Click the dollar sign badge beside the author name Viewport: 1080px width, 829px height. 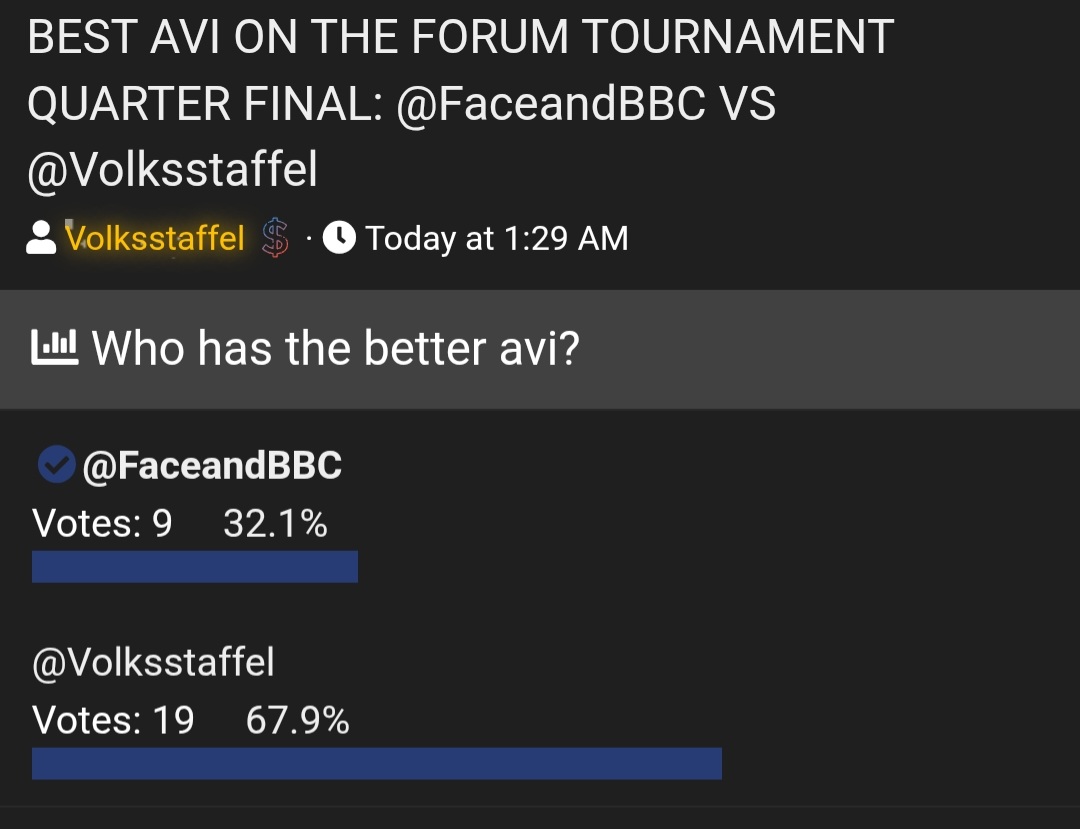(x=275, y=239)
